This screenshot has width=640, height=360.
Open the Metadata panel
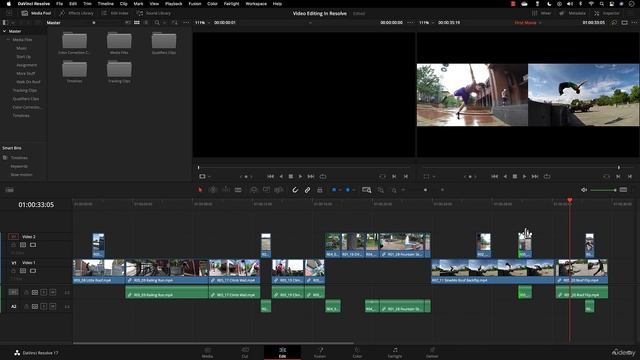tap(573, 13)
